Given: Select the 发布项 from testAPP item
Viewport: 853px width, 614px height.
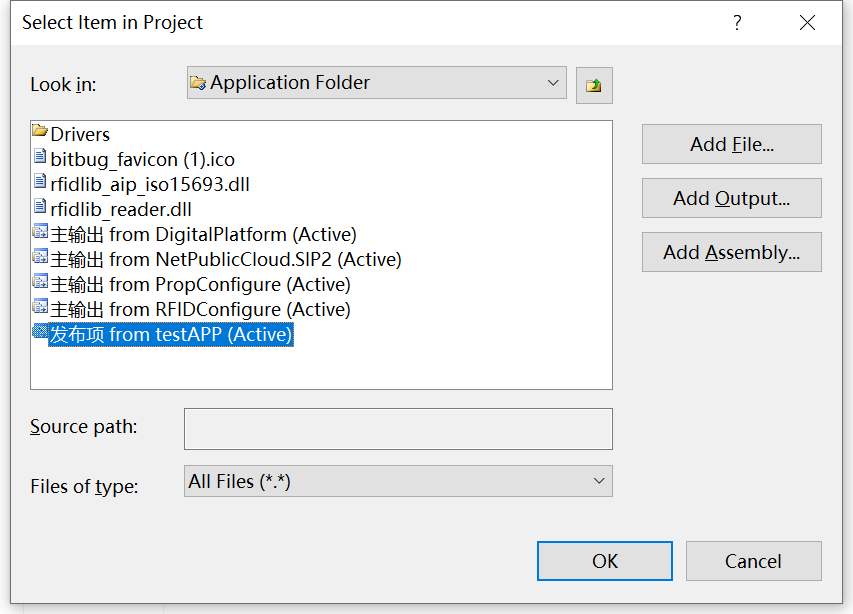Looking at the screenshot, I should (x=171, y=335).
